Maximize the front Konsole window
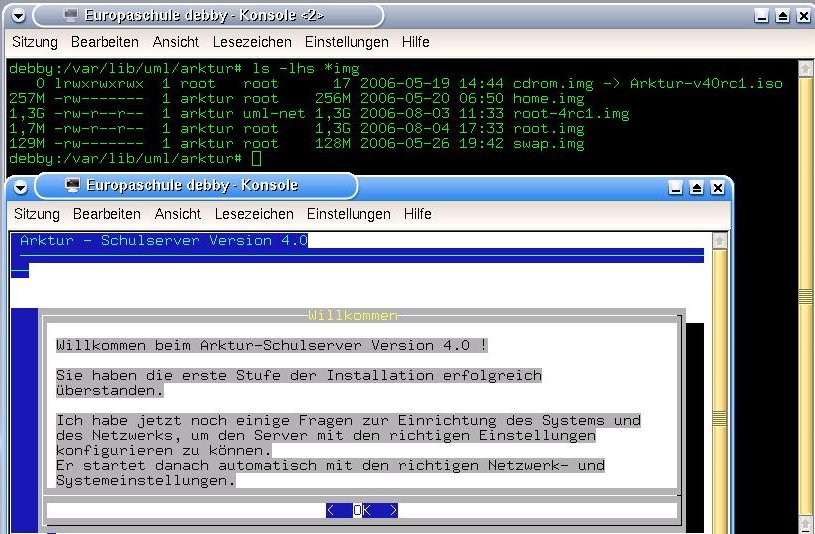Image resolution: width=815 pixels, height=534 pixels. point(696,188)
